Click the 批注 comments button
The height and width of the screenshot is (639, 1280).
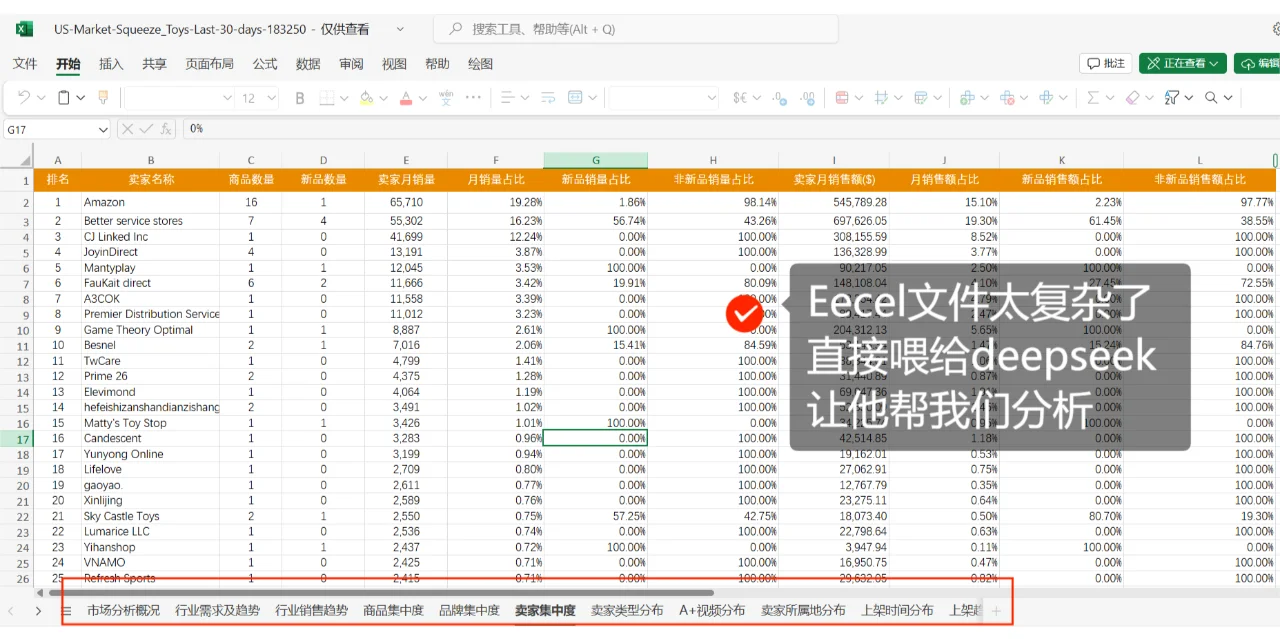pos(1106,63)
